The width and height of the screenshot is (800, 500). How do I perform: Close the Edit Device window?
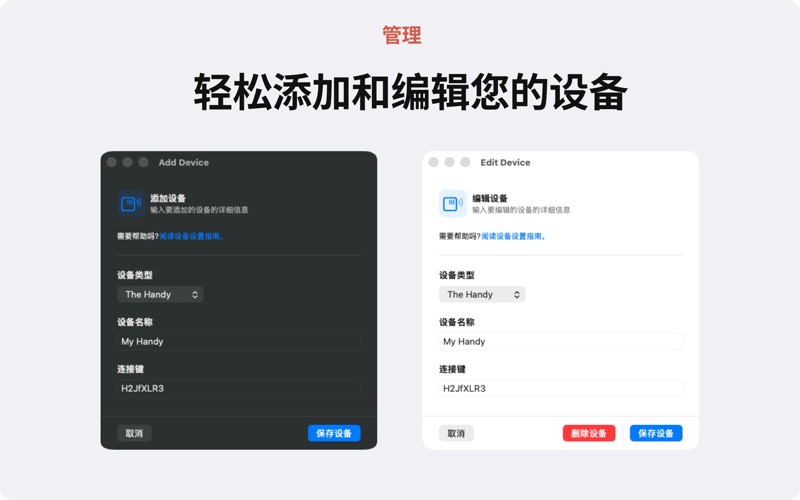[x=434, y=162]
